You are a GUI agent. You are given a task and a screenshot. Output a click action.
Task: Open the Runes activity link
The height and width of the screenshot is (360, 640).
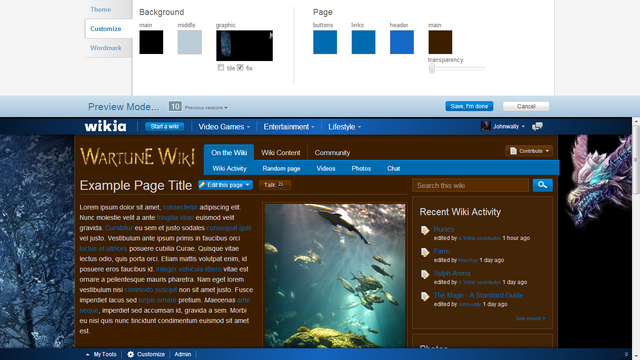[x=443, y=229]
